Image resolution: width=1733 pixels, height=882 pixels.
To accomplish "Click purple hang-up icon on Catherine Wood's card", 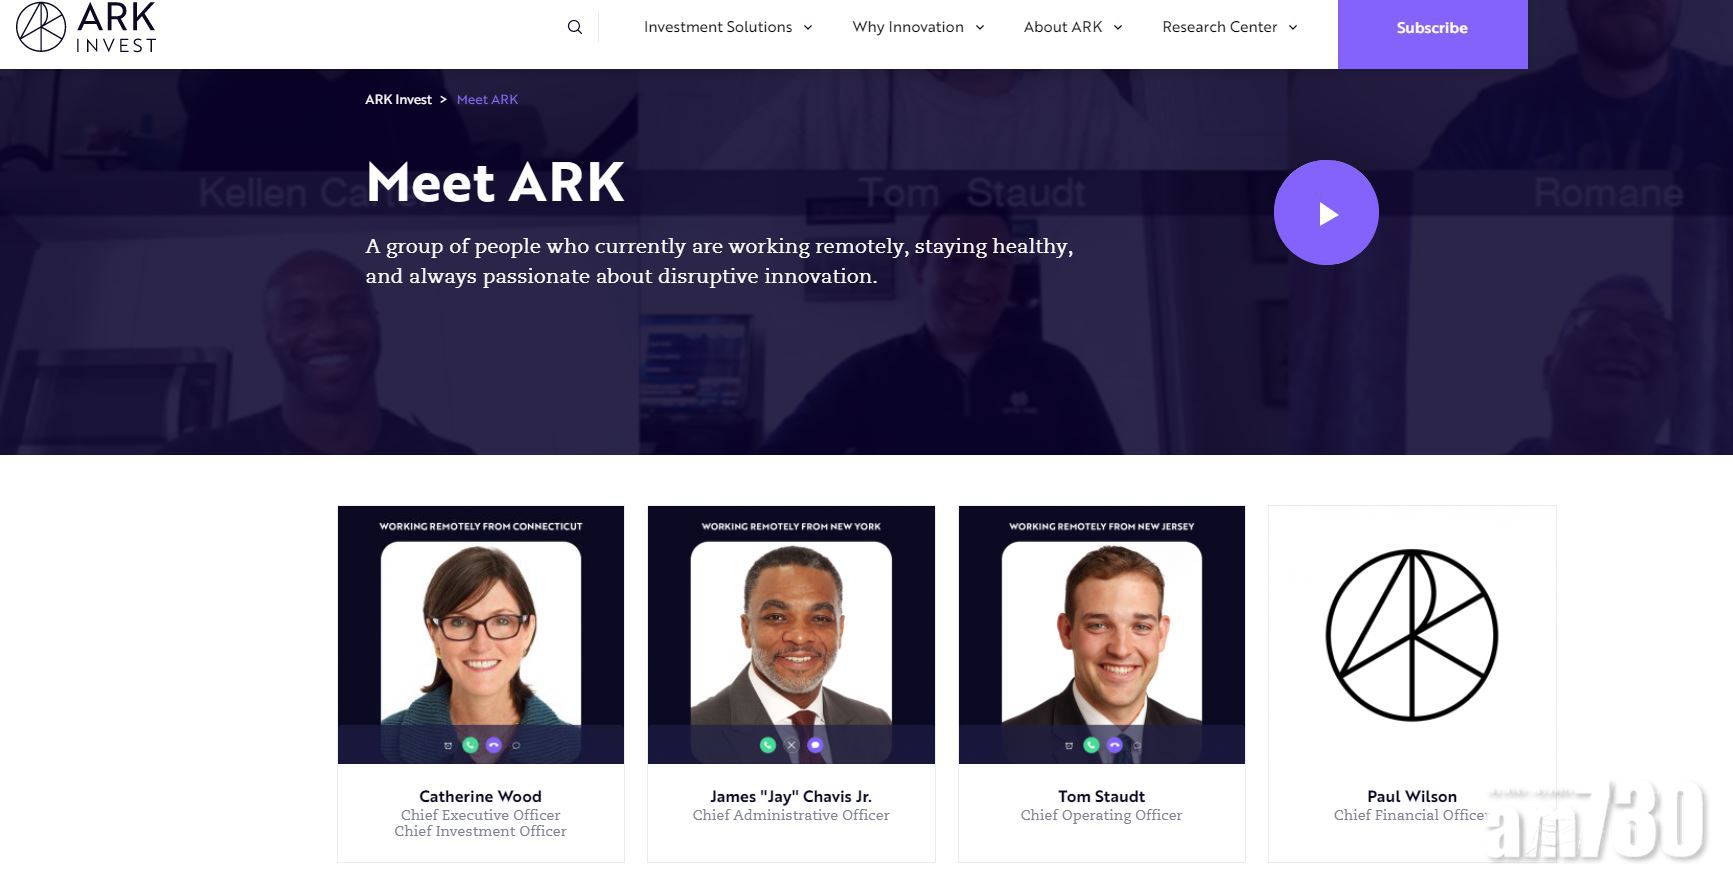I will point(493,745).
